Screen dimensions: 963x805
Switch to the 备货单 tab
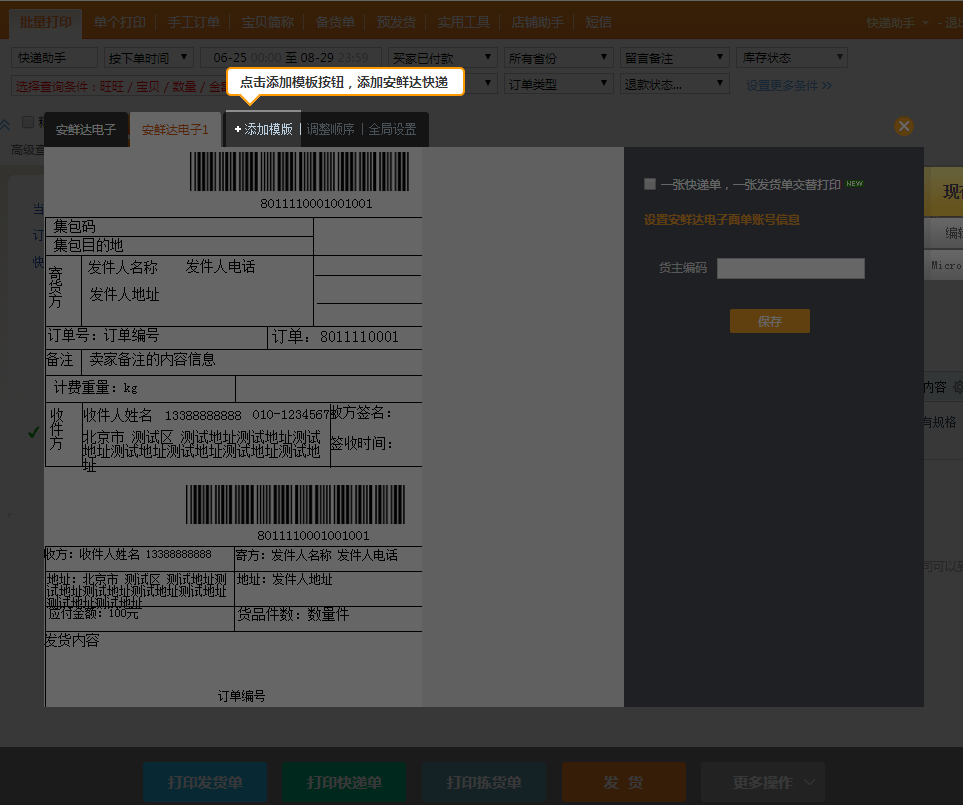click(x=335, y=22)
